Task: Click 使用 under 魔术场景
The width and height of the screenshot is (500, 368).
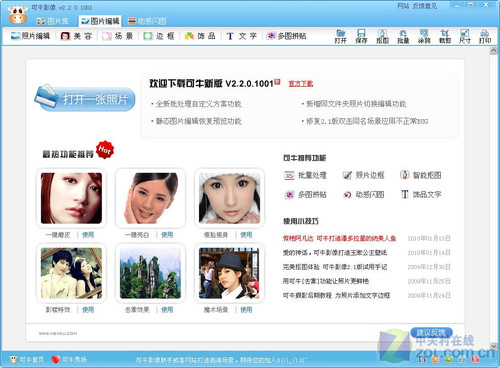Action: (x=246, y=310)
